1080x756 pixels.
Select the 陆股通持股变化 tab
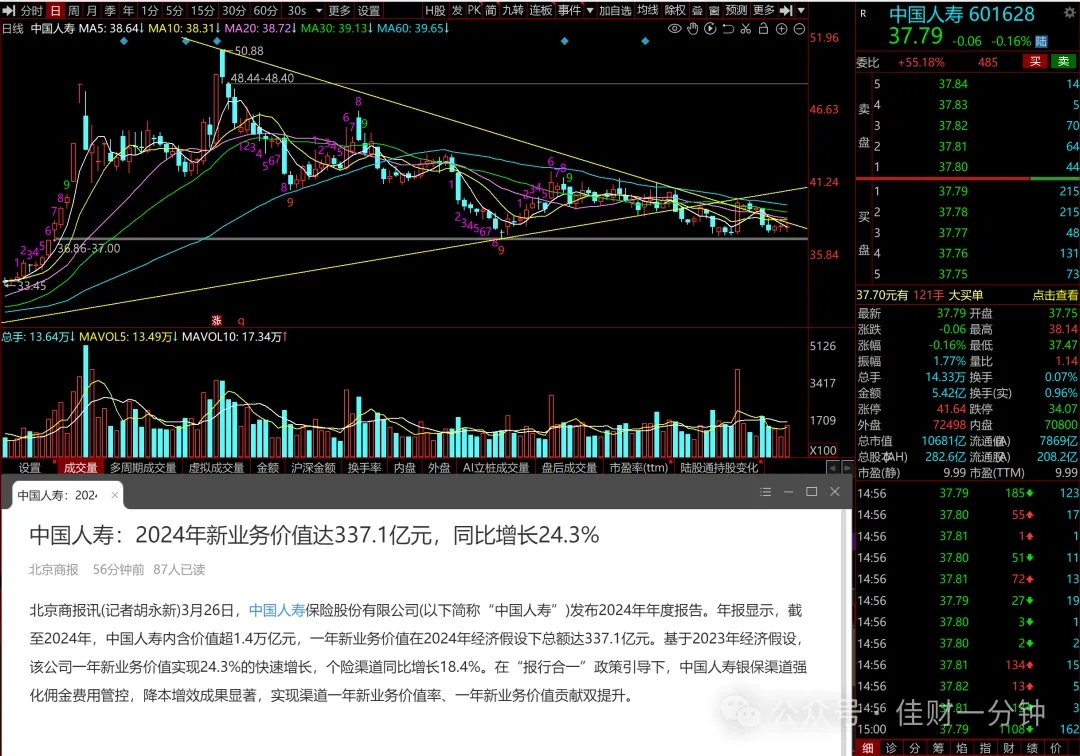tap(719, 468)
